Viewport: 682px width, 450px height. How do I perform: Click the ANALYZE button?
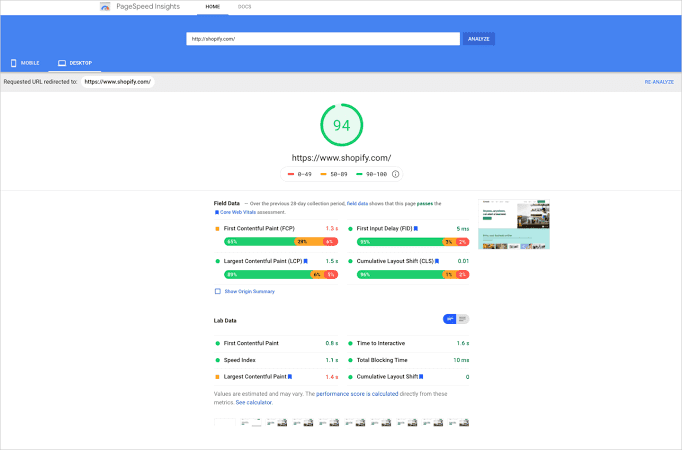pos(478,39)
